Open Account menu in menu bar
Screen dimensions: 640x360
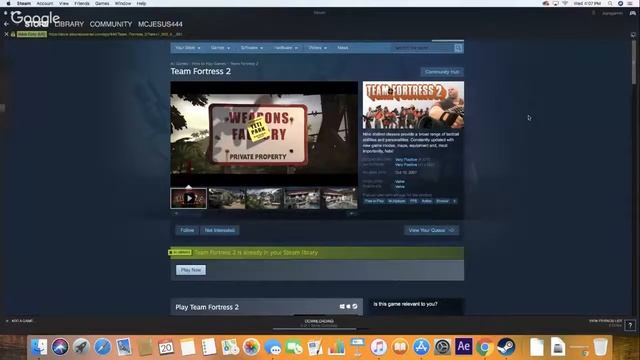click(45, 3)
